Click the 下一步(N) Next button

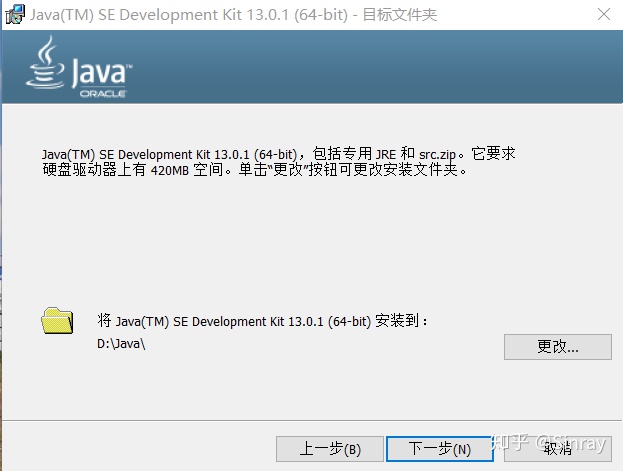(440, 449)
